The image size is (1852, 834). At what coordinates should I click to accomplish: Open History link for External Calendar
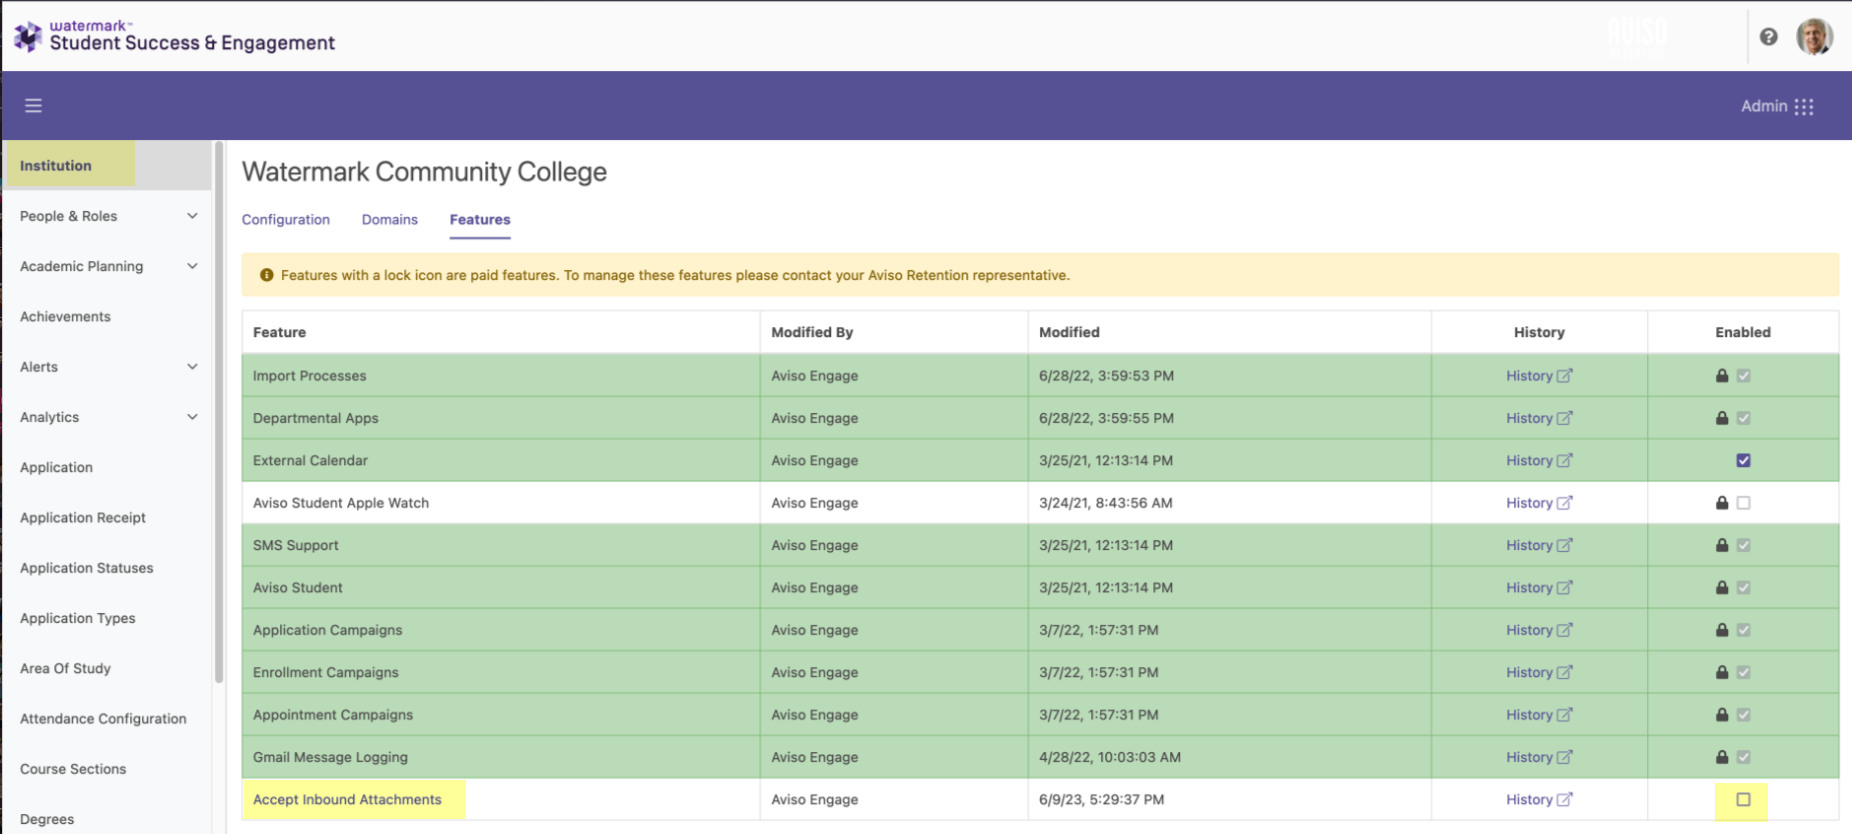click(1539, 461)
